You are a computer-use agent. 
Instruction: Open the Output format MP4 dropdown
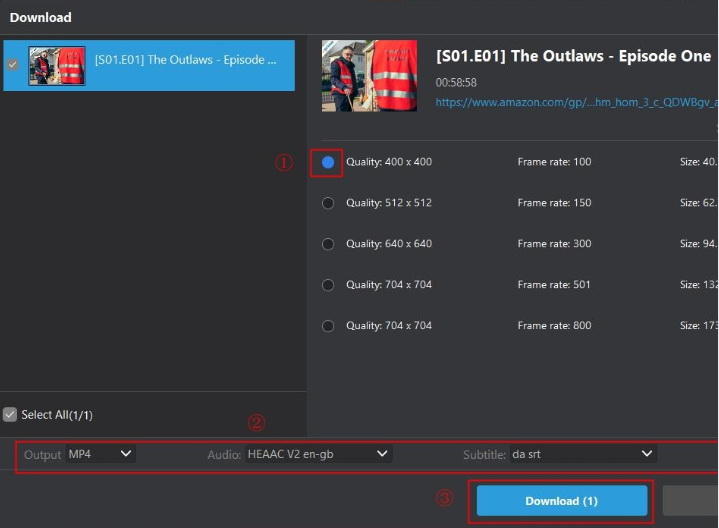click(100, 454)
